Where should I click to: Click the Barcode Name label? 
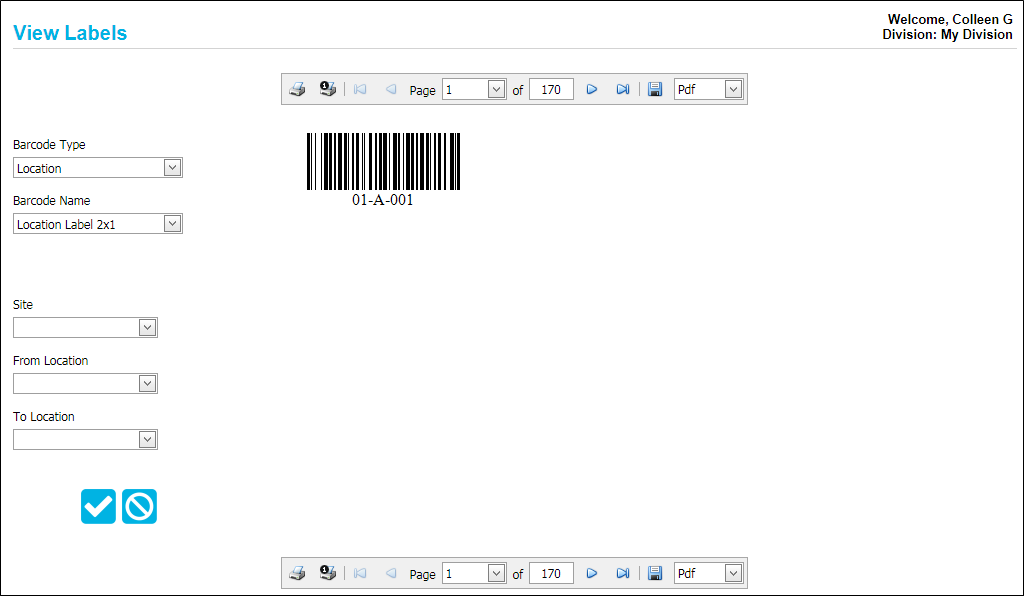52,200
